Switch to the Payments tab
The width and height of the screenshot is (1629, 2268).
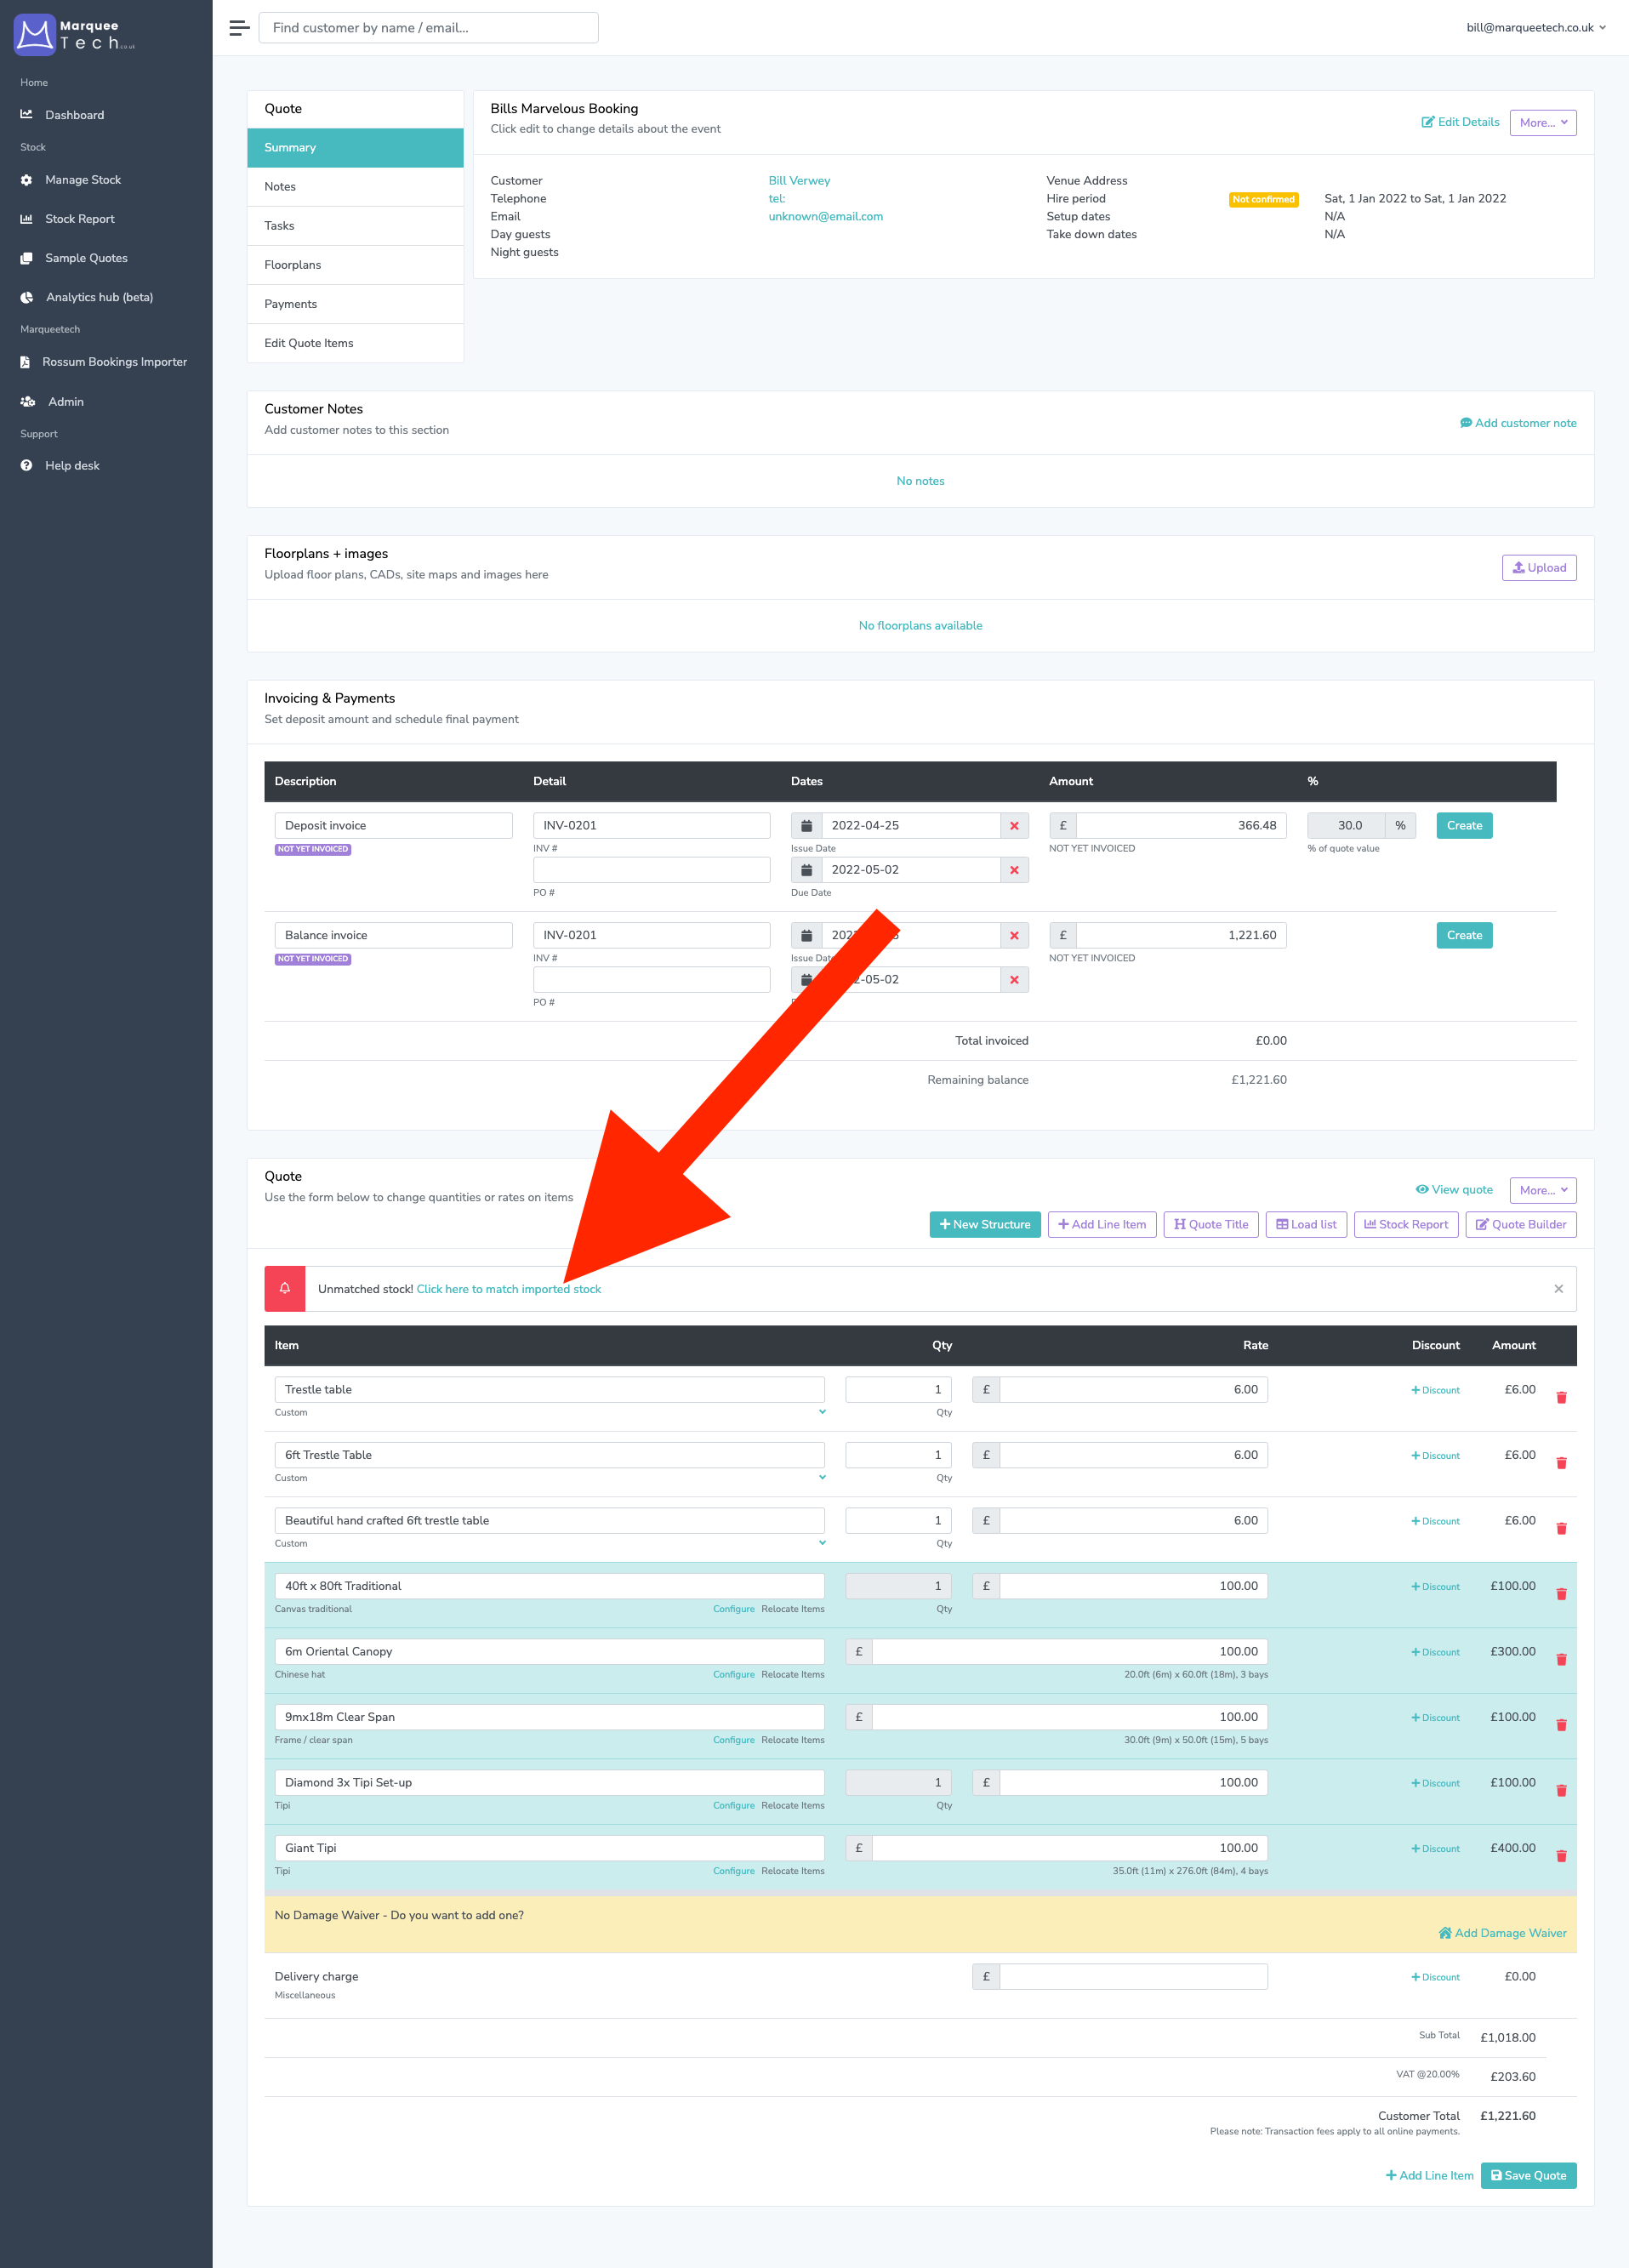[x=290, y=303]
